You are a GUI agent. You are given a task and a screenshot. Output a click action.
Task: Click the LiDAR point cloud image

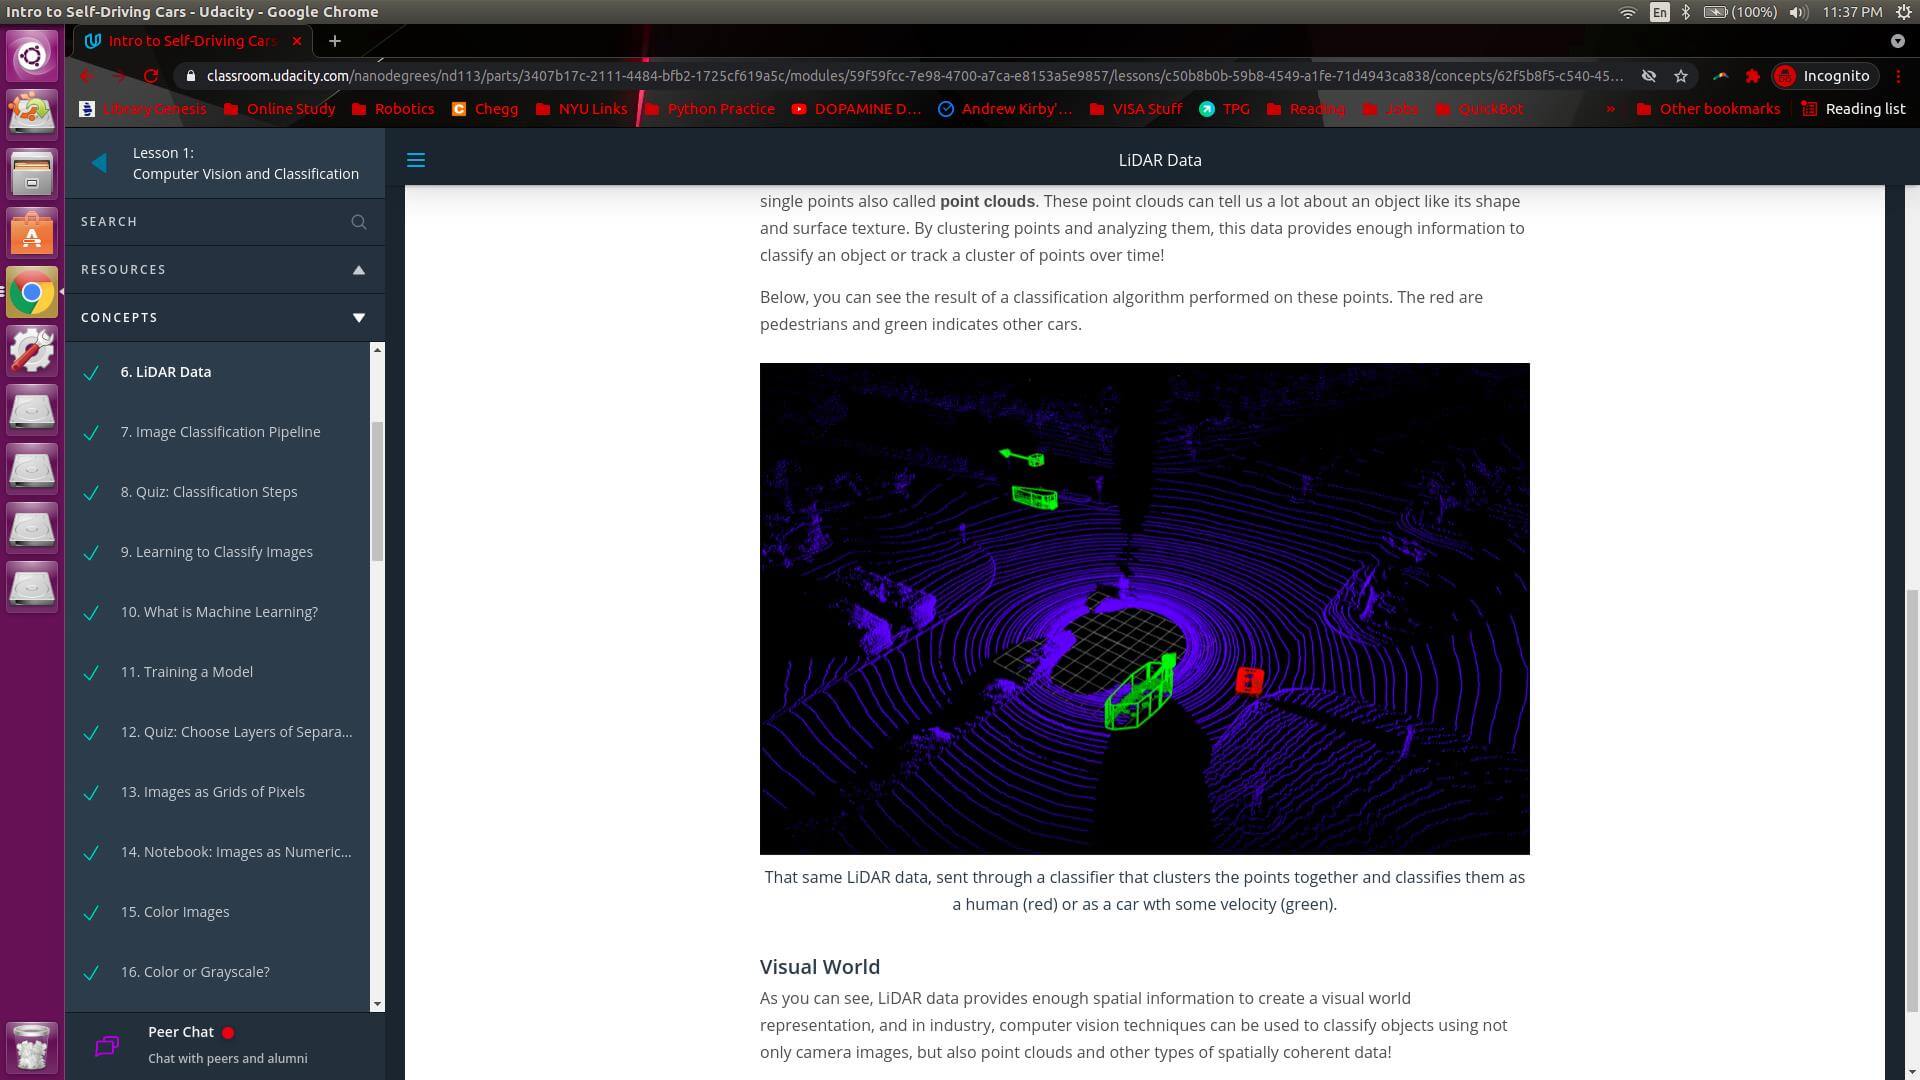click(x=1144, y=608)
